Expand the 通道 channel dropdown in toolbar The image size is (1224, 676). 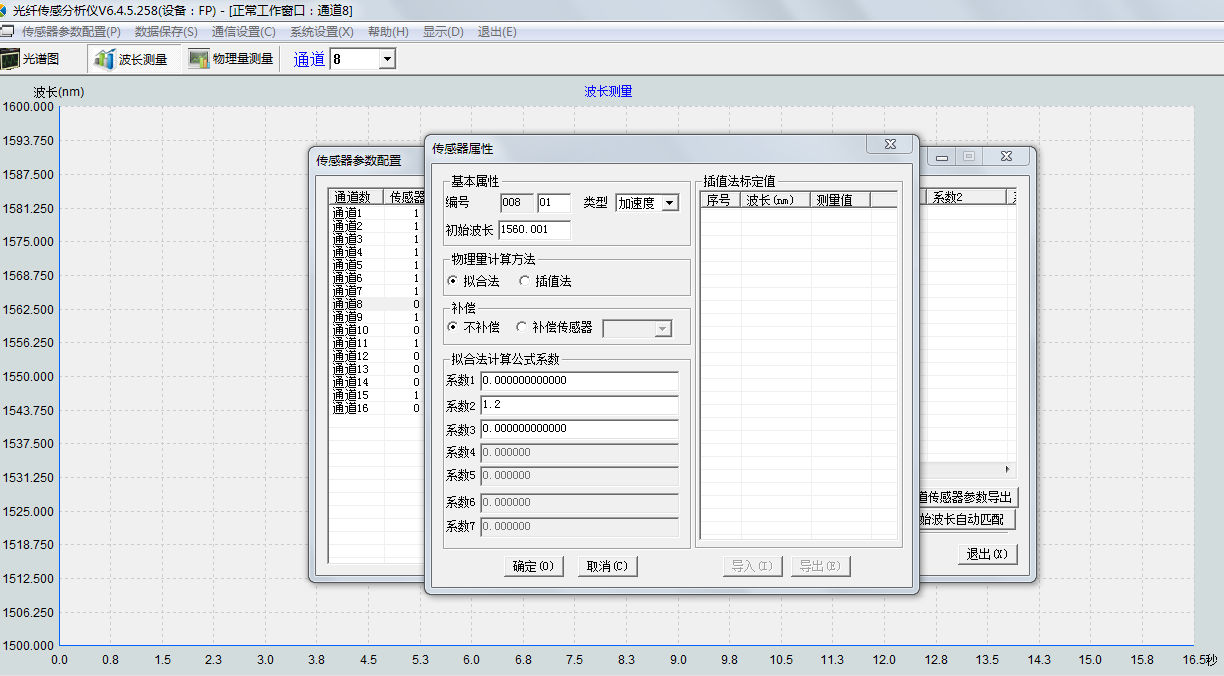386,60
